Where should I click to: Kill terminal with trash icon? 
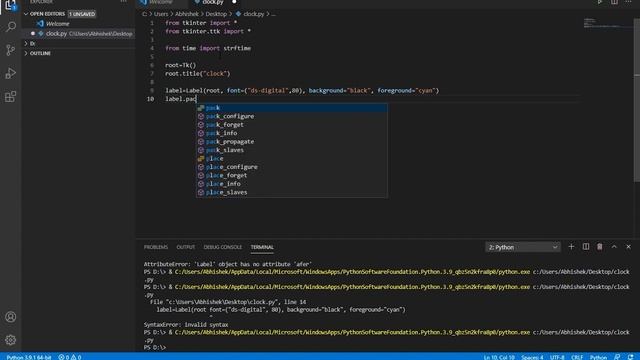coord(600,247)
